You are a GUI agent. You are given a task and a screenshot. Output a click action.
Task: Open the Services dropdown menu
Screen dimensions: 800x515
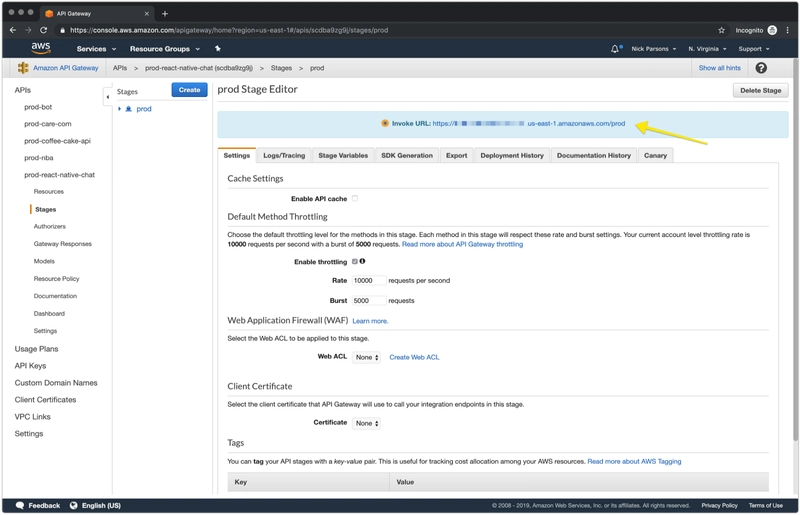pyautogui.click(x=96, y=49)
